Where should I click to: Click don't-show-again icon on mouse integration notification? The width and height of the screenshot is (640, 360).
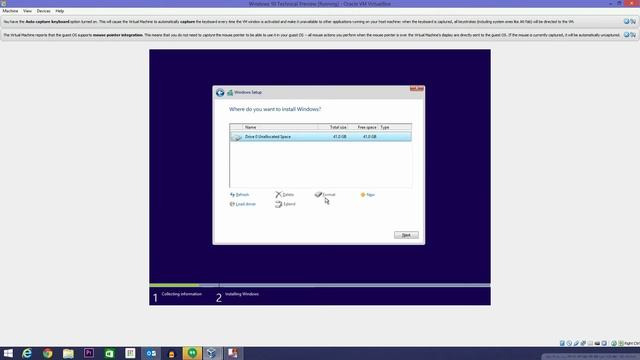[x=633, y=35]
